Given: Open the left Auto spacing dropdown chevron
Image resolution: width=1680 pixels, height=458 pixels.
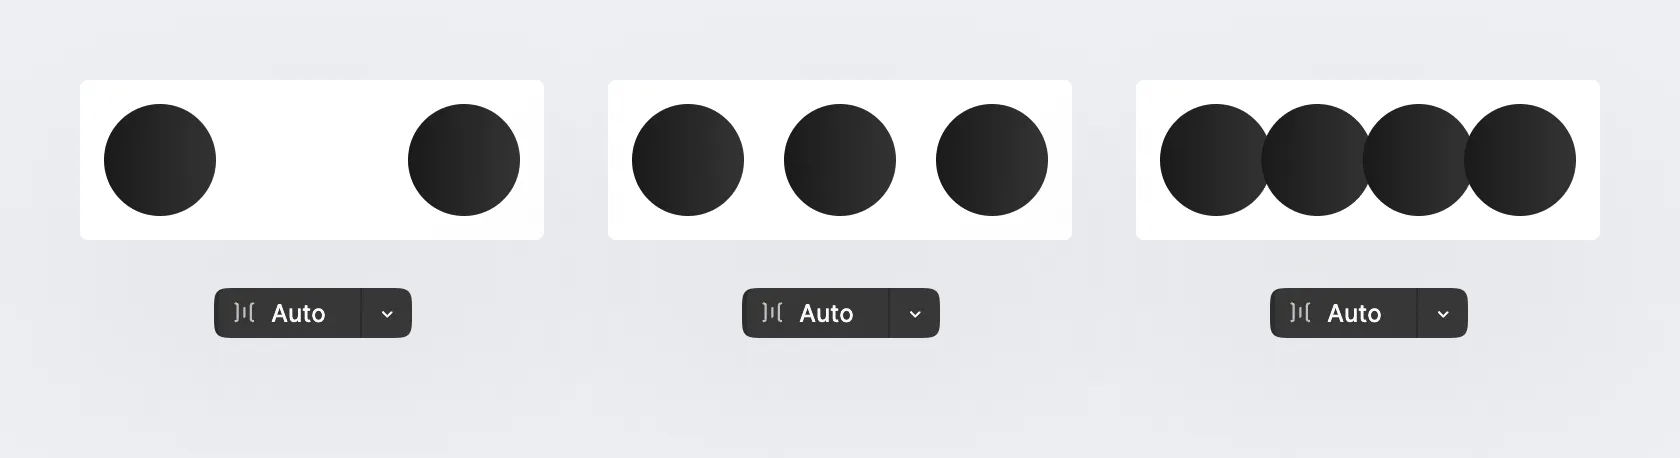Looking at the screenshot, I should 387,314.
